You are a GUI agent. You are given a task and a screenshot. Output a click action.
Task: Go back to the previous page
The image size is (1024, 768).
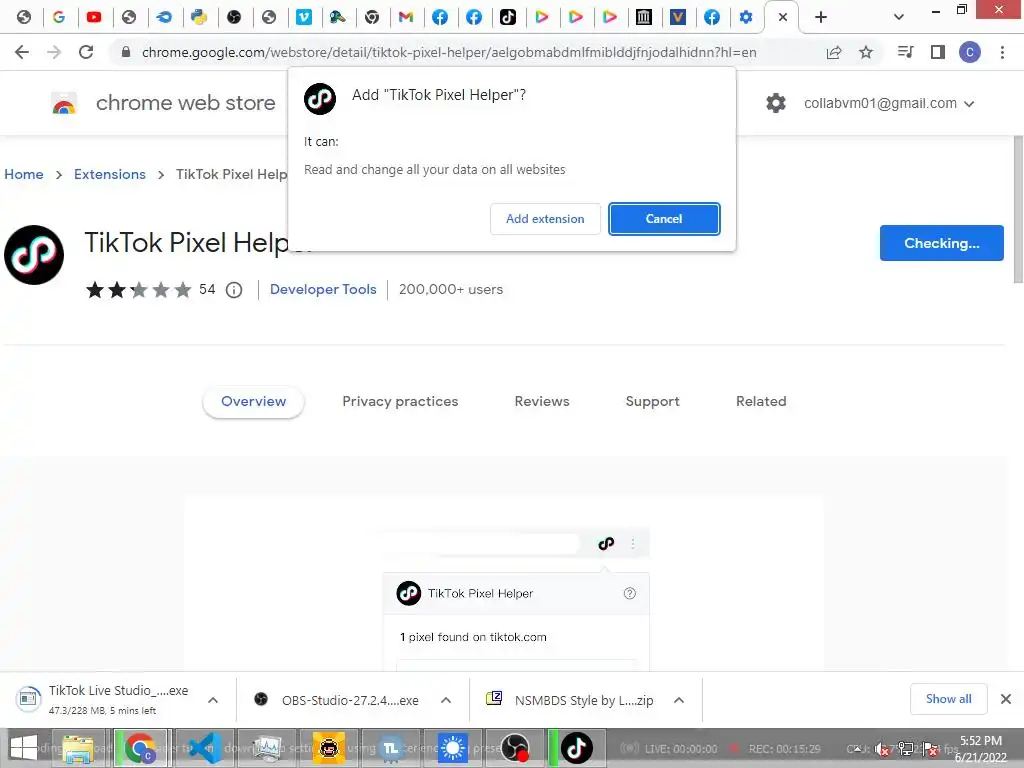click(22, 52)
